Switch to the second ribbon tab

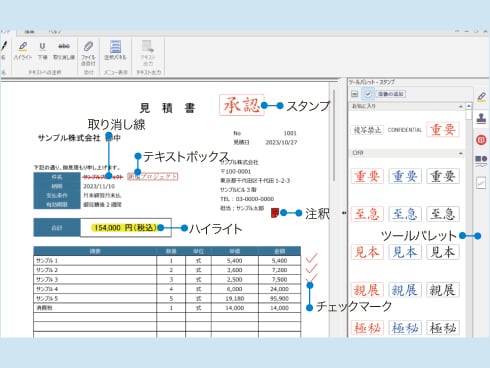pyautogui.click(x=29, y=32)
